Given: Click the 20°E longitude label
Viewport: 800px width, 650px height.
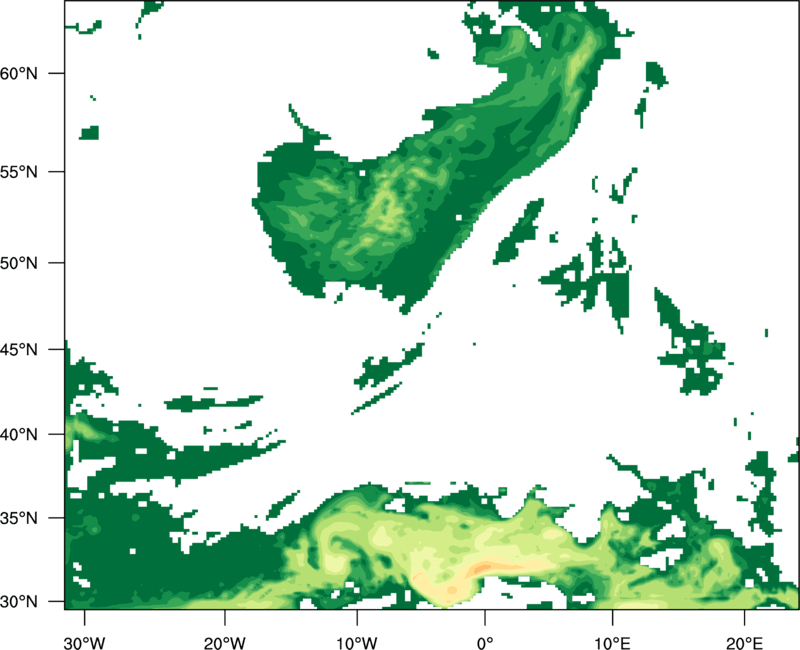Looking at the screenshot, I should click(x=744, y=643).
